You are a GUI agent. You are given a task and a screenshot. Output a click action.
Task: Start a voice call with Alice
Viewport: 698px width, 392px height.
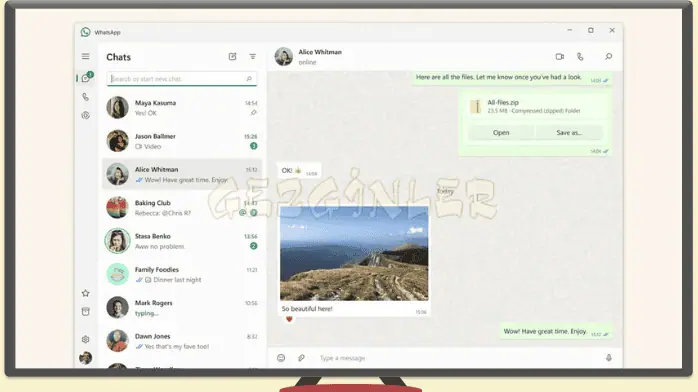580,57
